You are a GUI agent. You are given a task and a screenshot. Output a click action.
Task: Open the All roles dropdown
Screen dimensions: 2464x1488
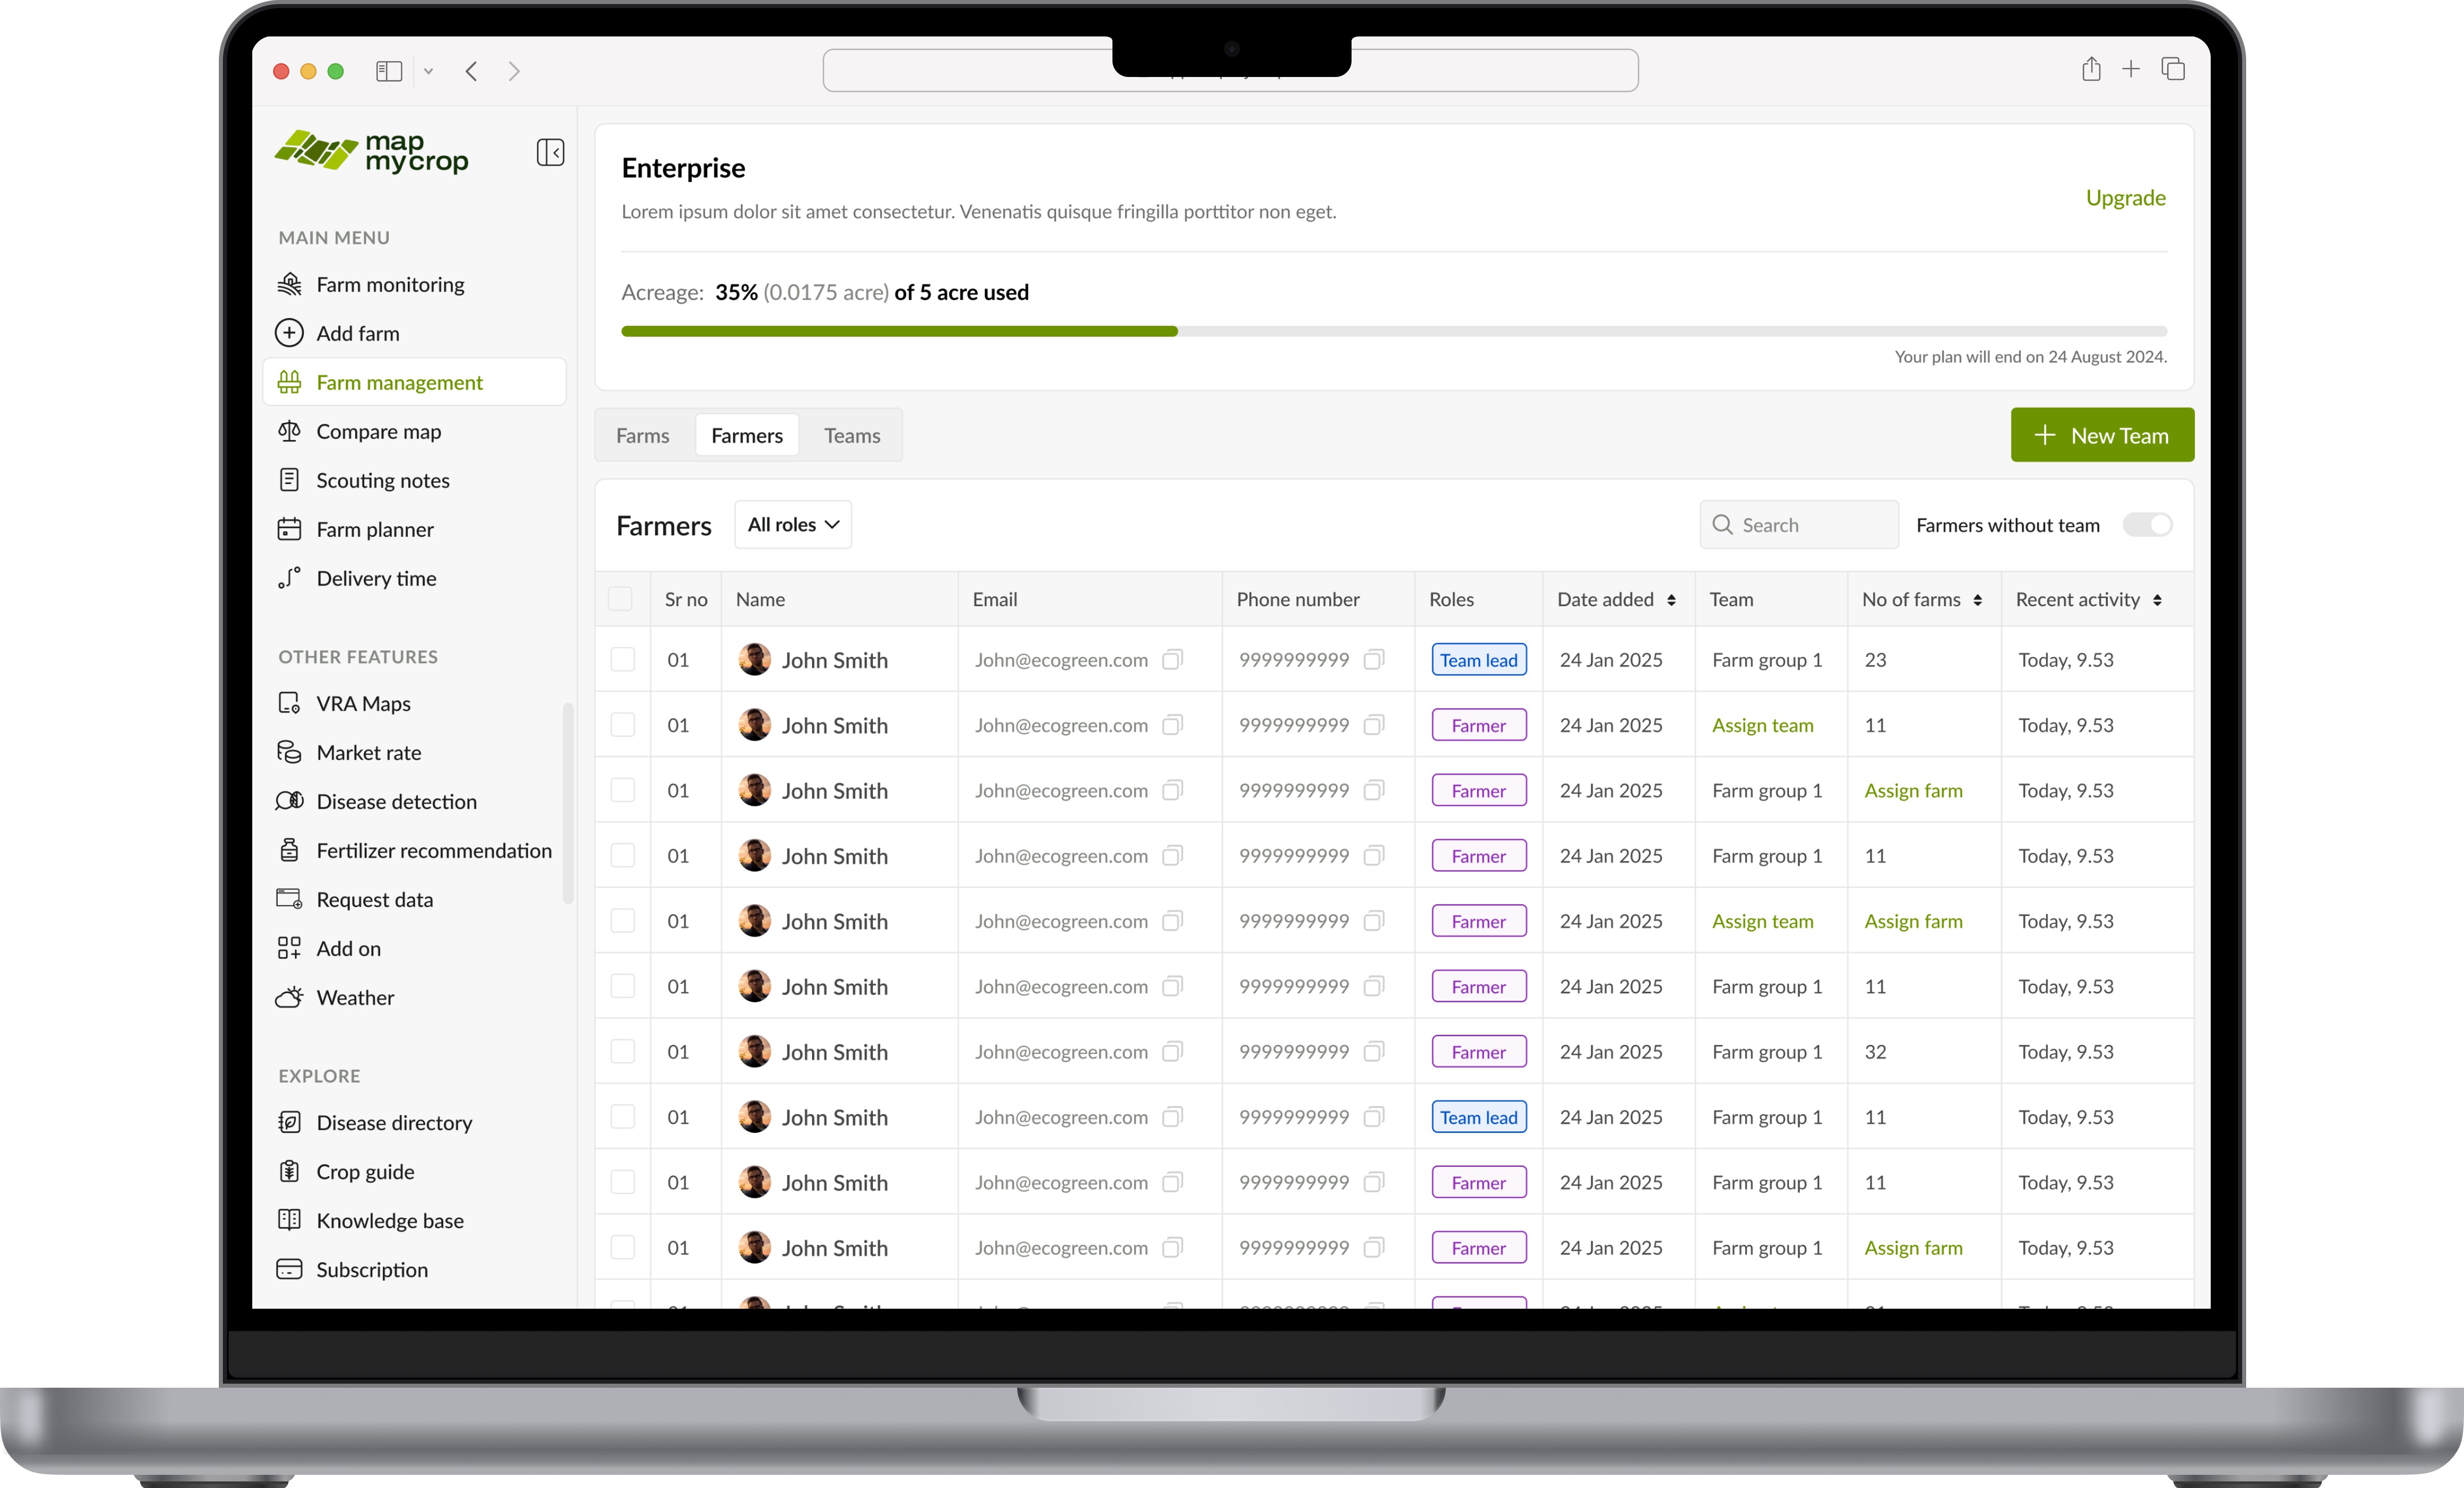792,525
